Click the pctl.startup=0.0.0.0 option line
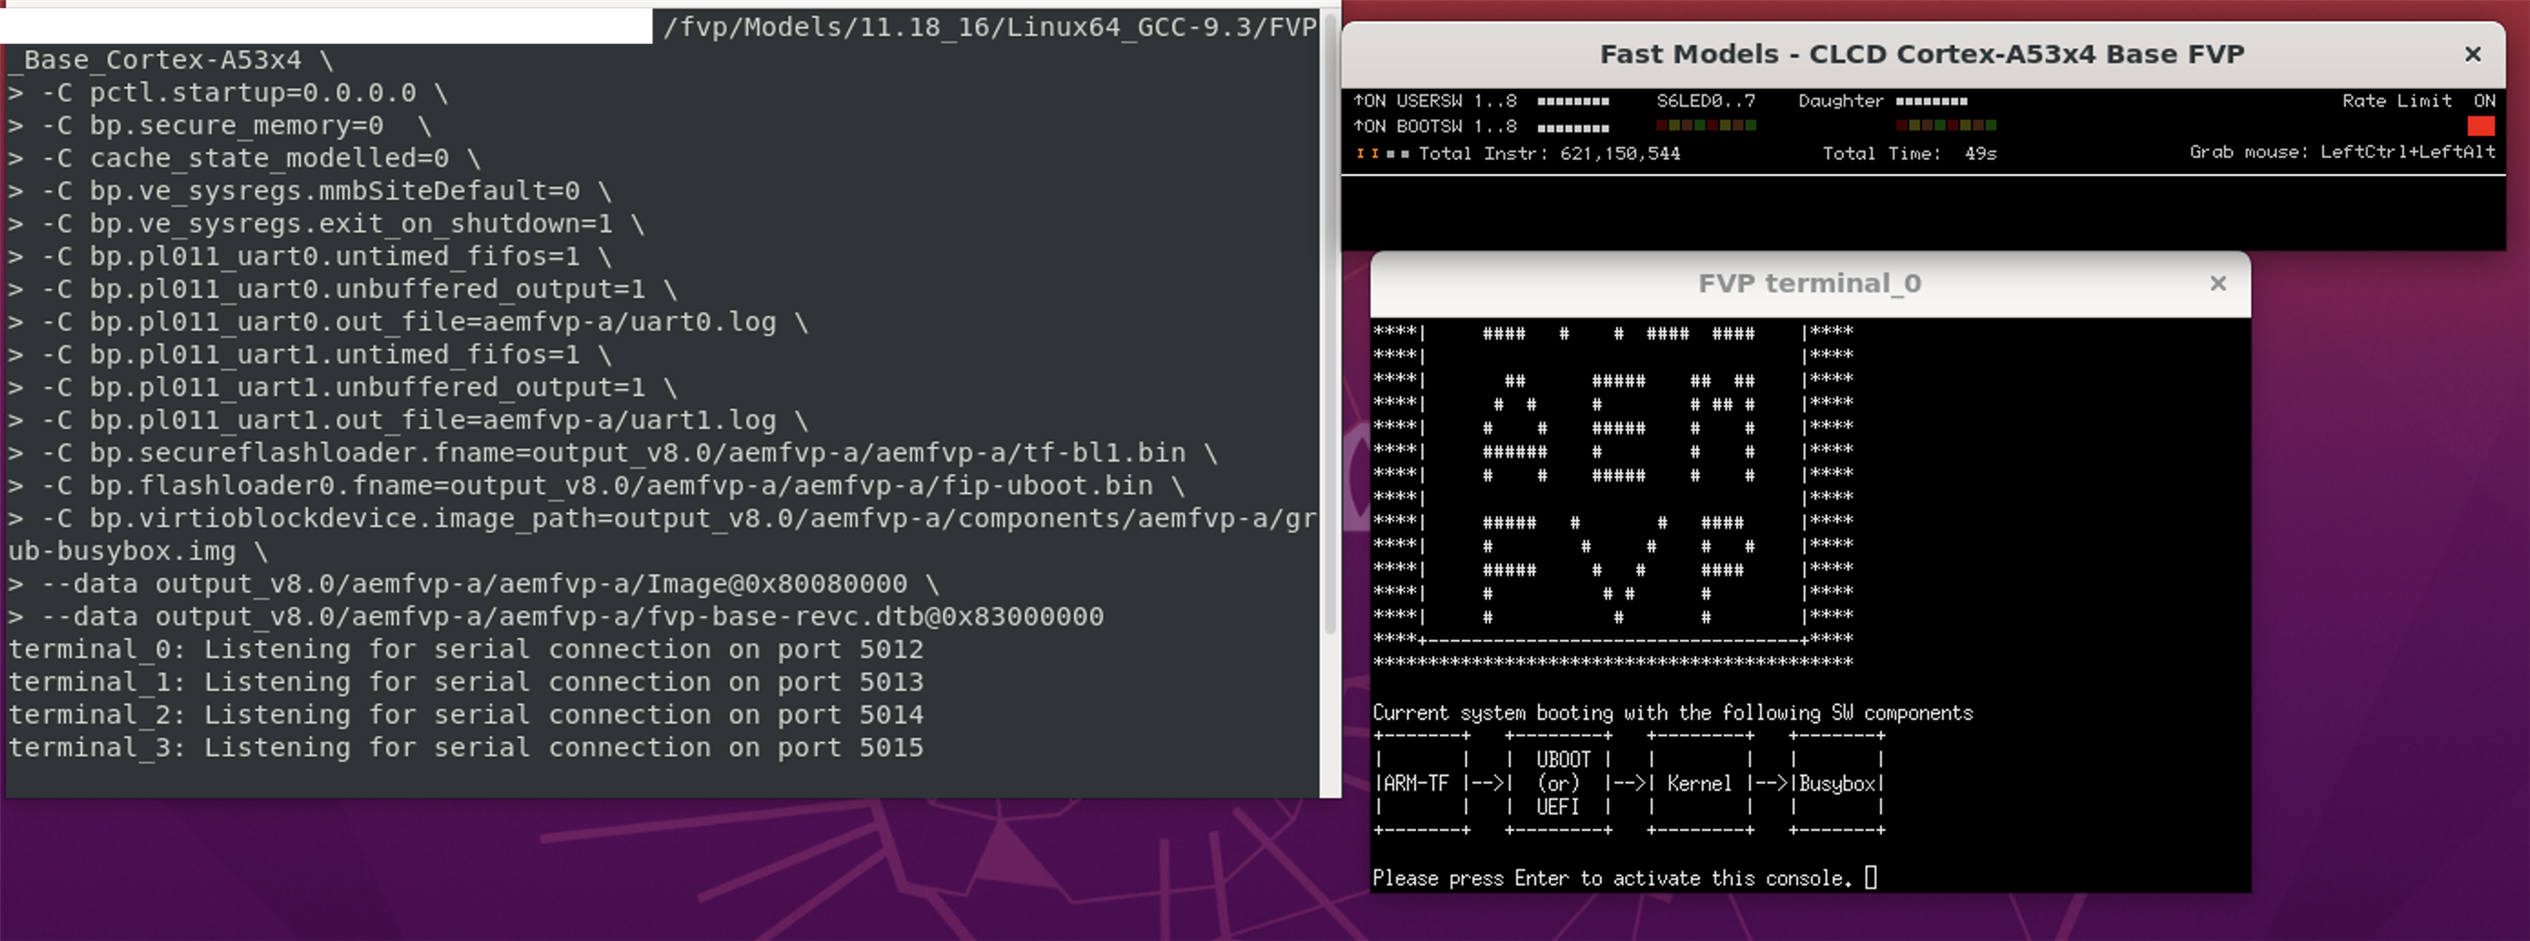Image resolution: width=2530 pixels, height=941 pixels. 228,93
